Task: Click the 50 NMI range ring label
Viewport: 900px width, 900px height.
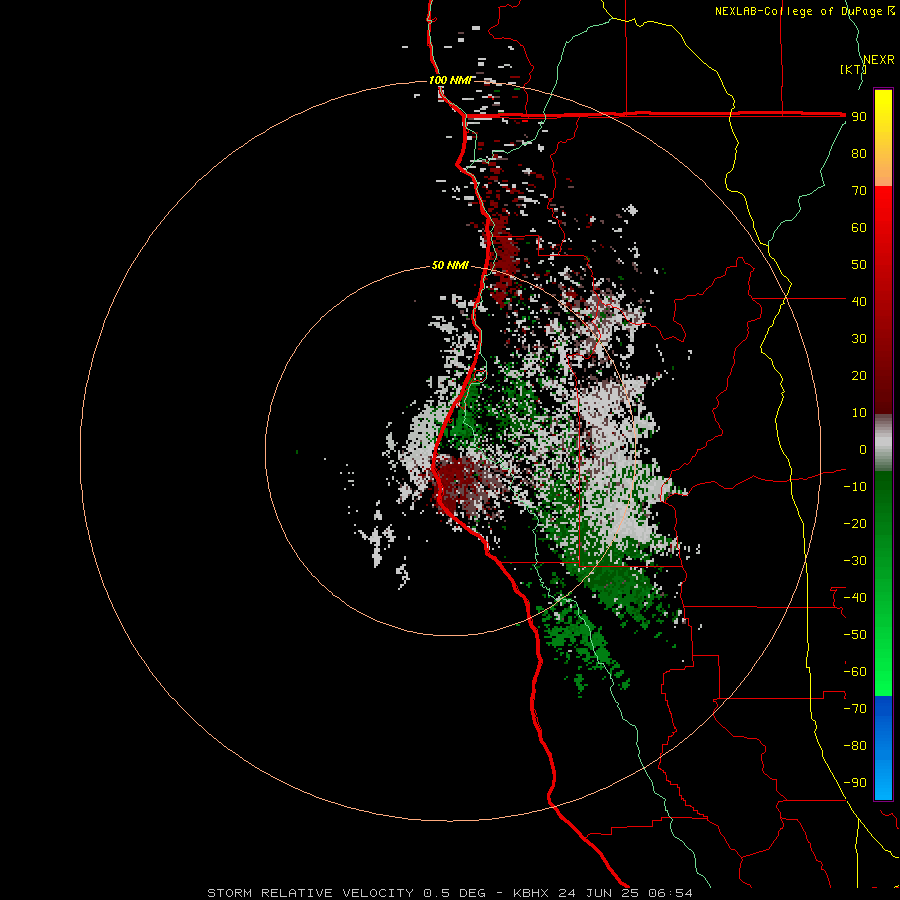Action: (450, 265)
